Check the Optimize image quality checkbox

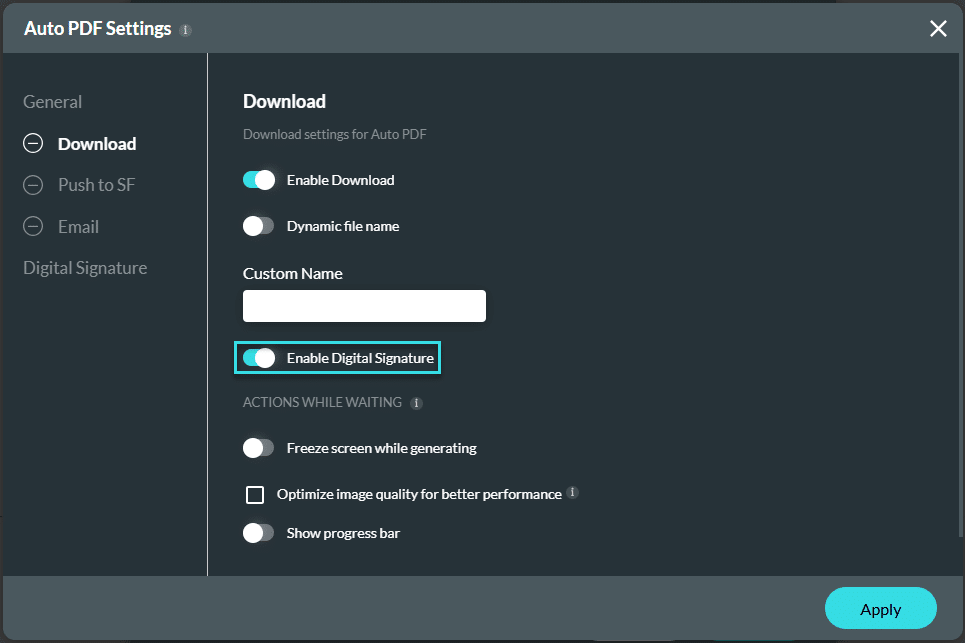click(x=255, y=494)
